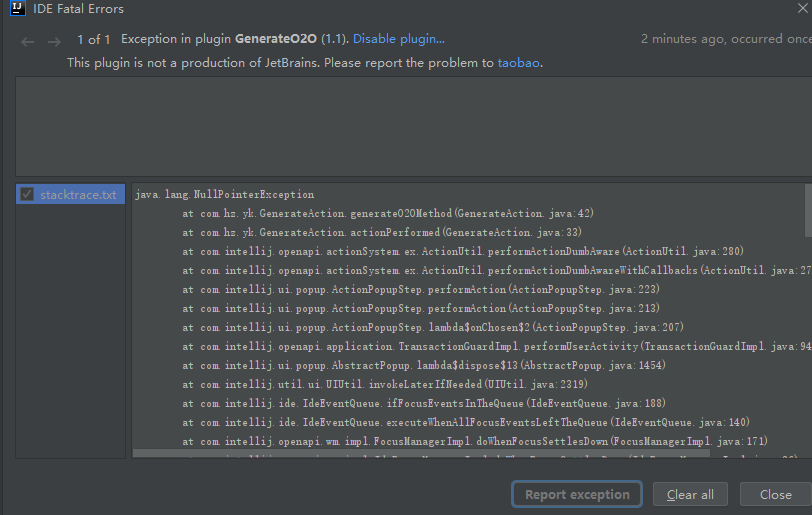Click the UIUtil.invokeLaterIfNeeded stack line
The width and height of the screenshot is (812, 515).
pyautogui.click(x=385, y=384)
